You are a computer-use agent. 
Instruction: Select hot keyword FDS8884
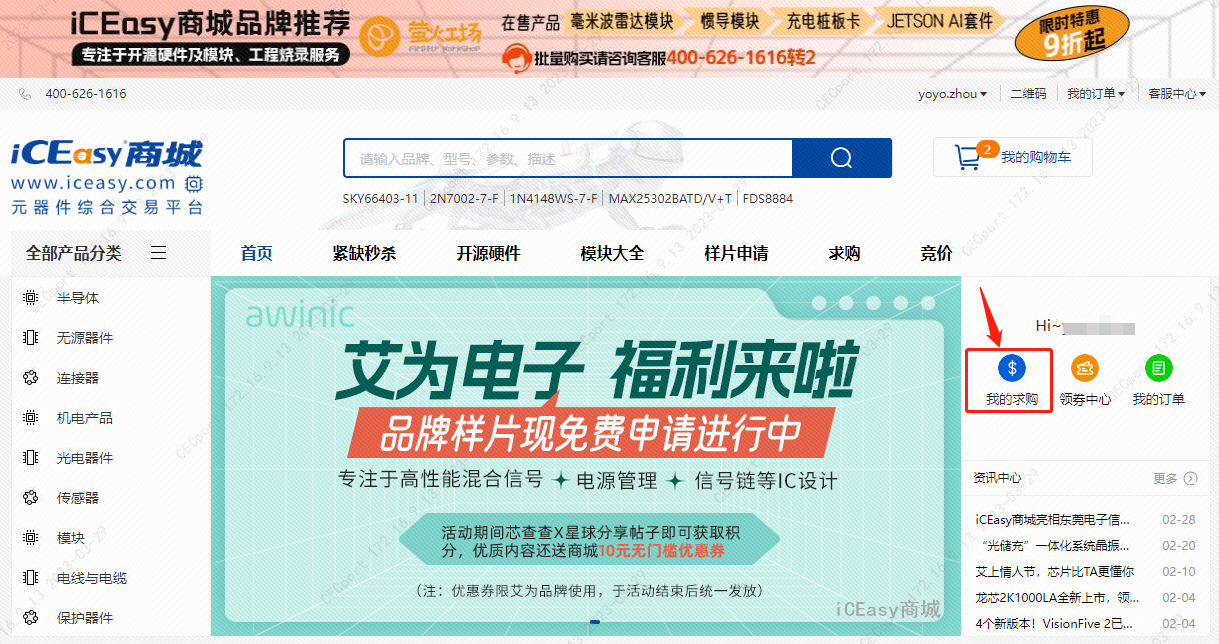[768, 199]
